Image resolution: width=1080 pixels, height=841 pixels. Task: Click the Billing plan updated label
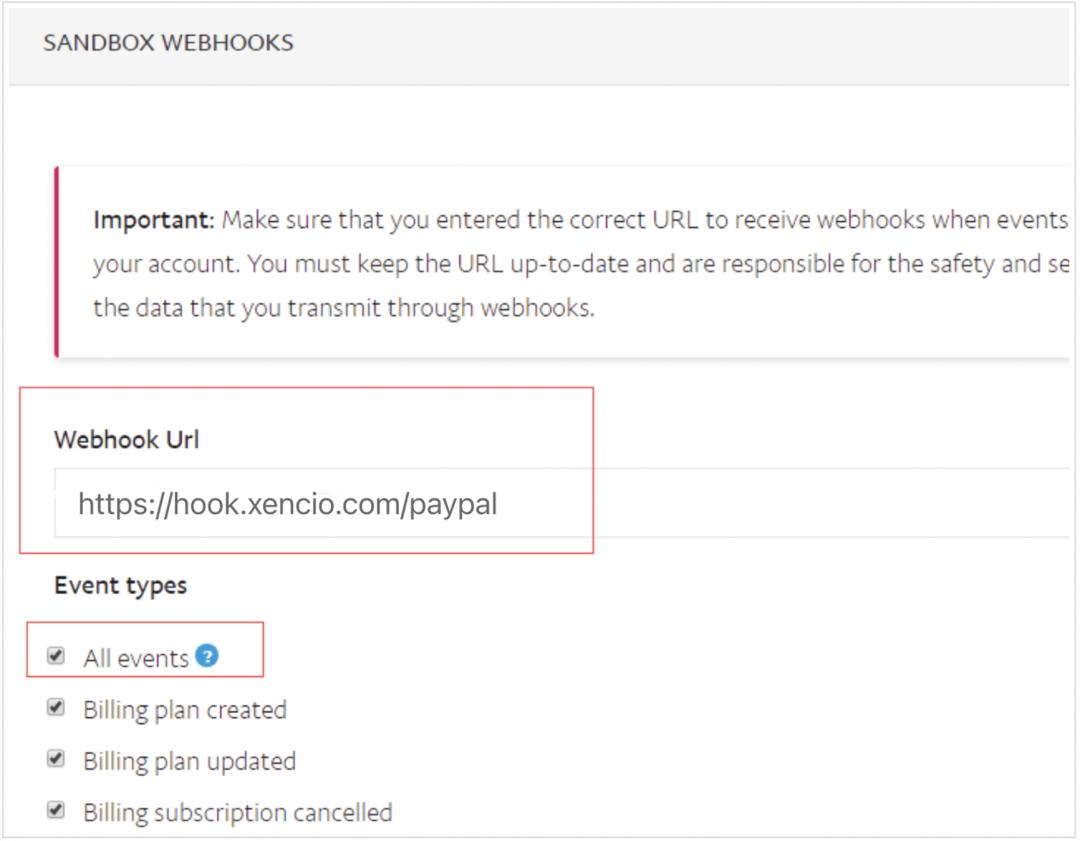pyautogui.click(x=189, y=761)
